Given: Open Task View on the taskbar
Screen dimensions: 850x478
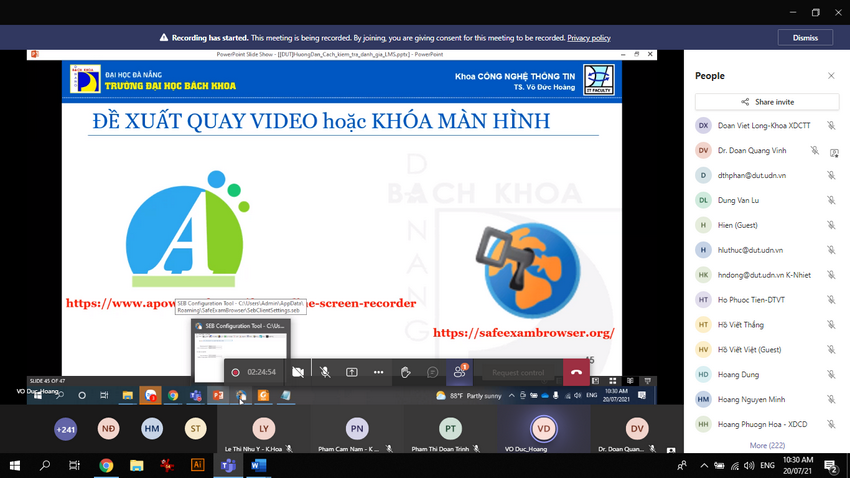Looking at the screenshot, I should click(74, 466).
